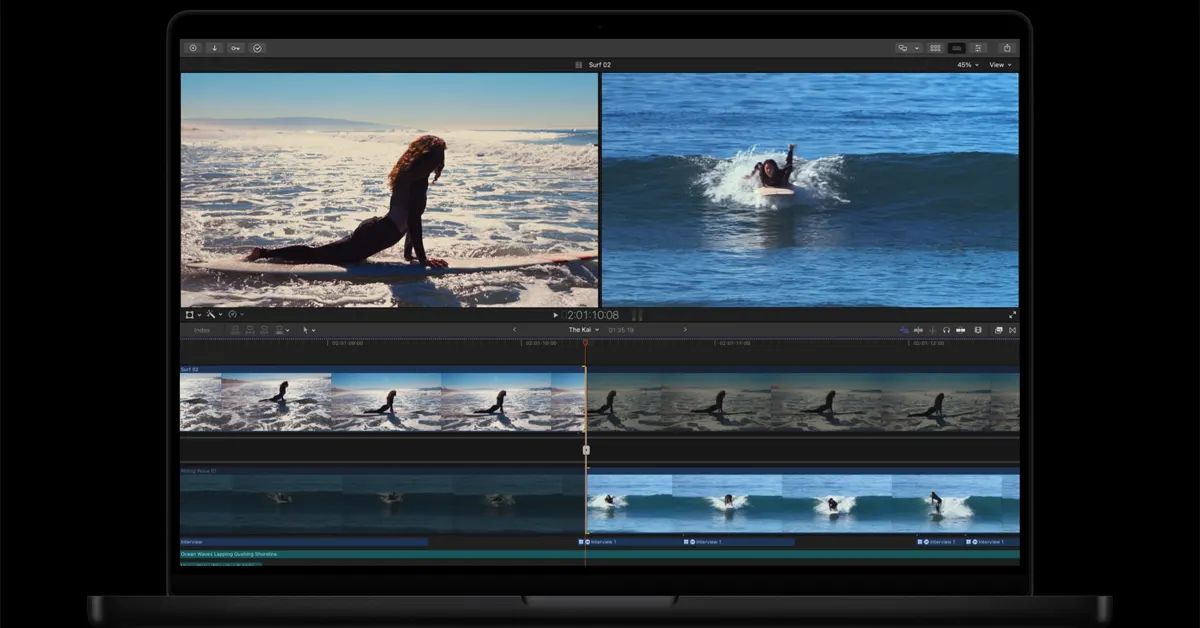The image size is (1200, 628).
Task: Click the Append clip edit icon
Action: tap(264, 330)
